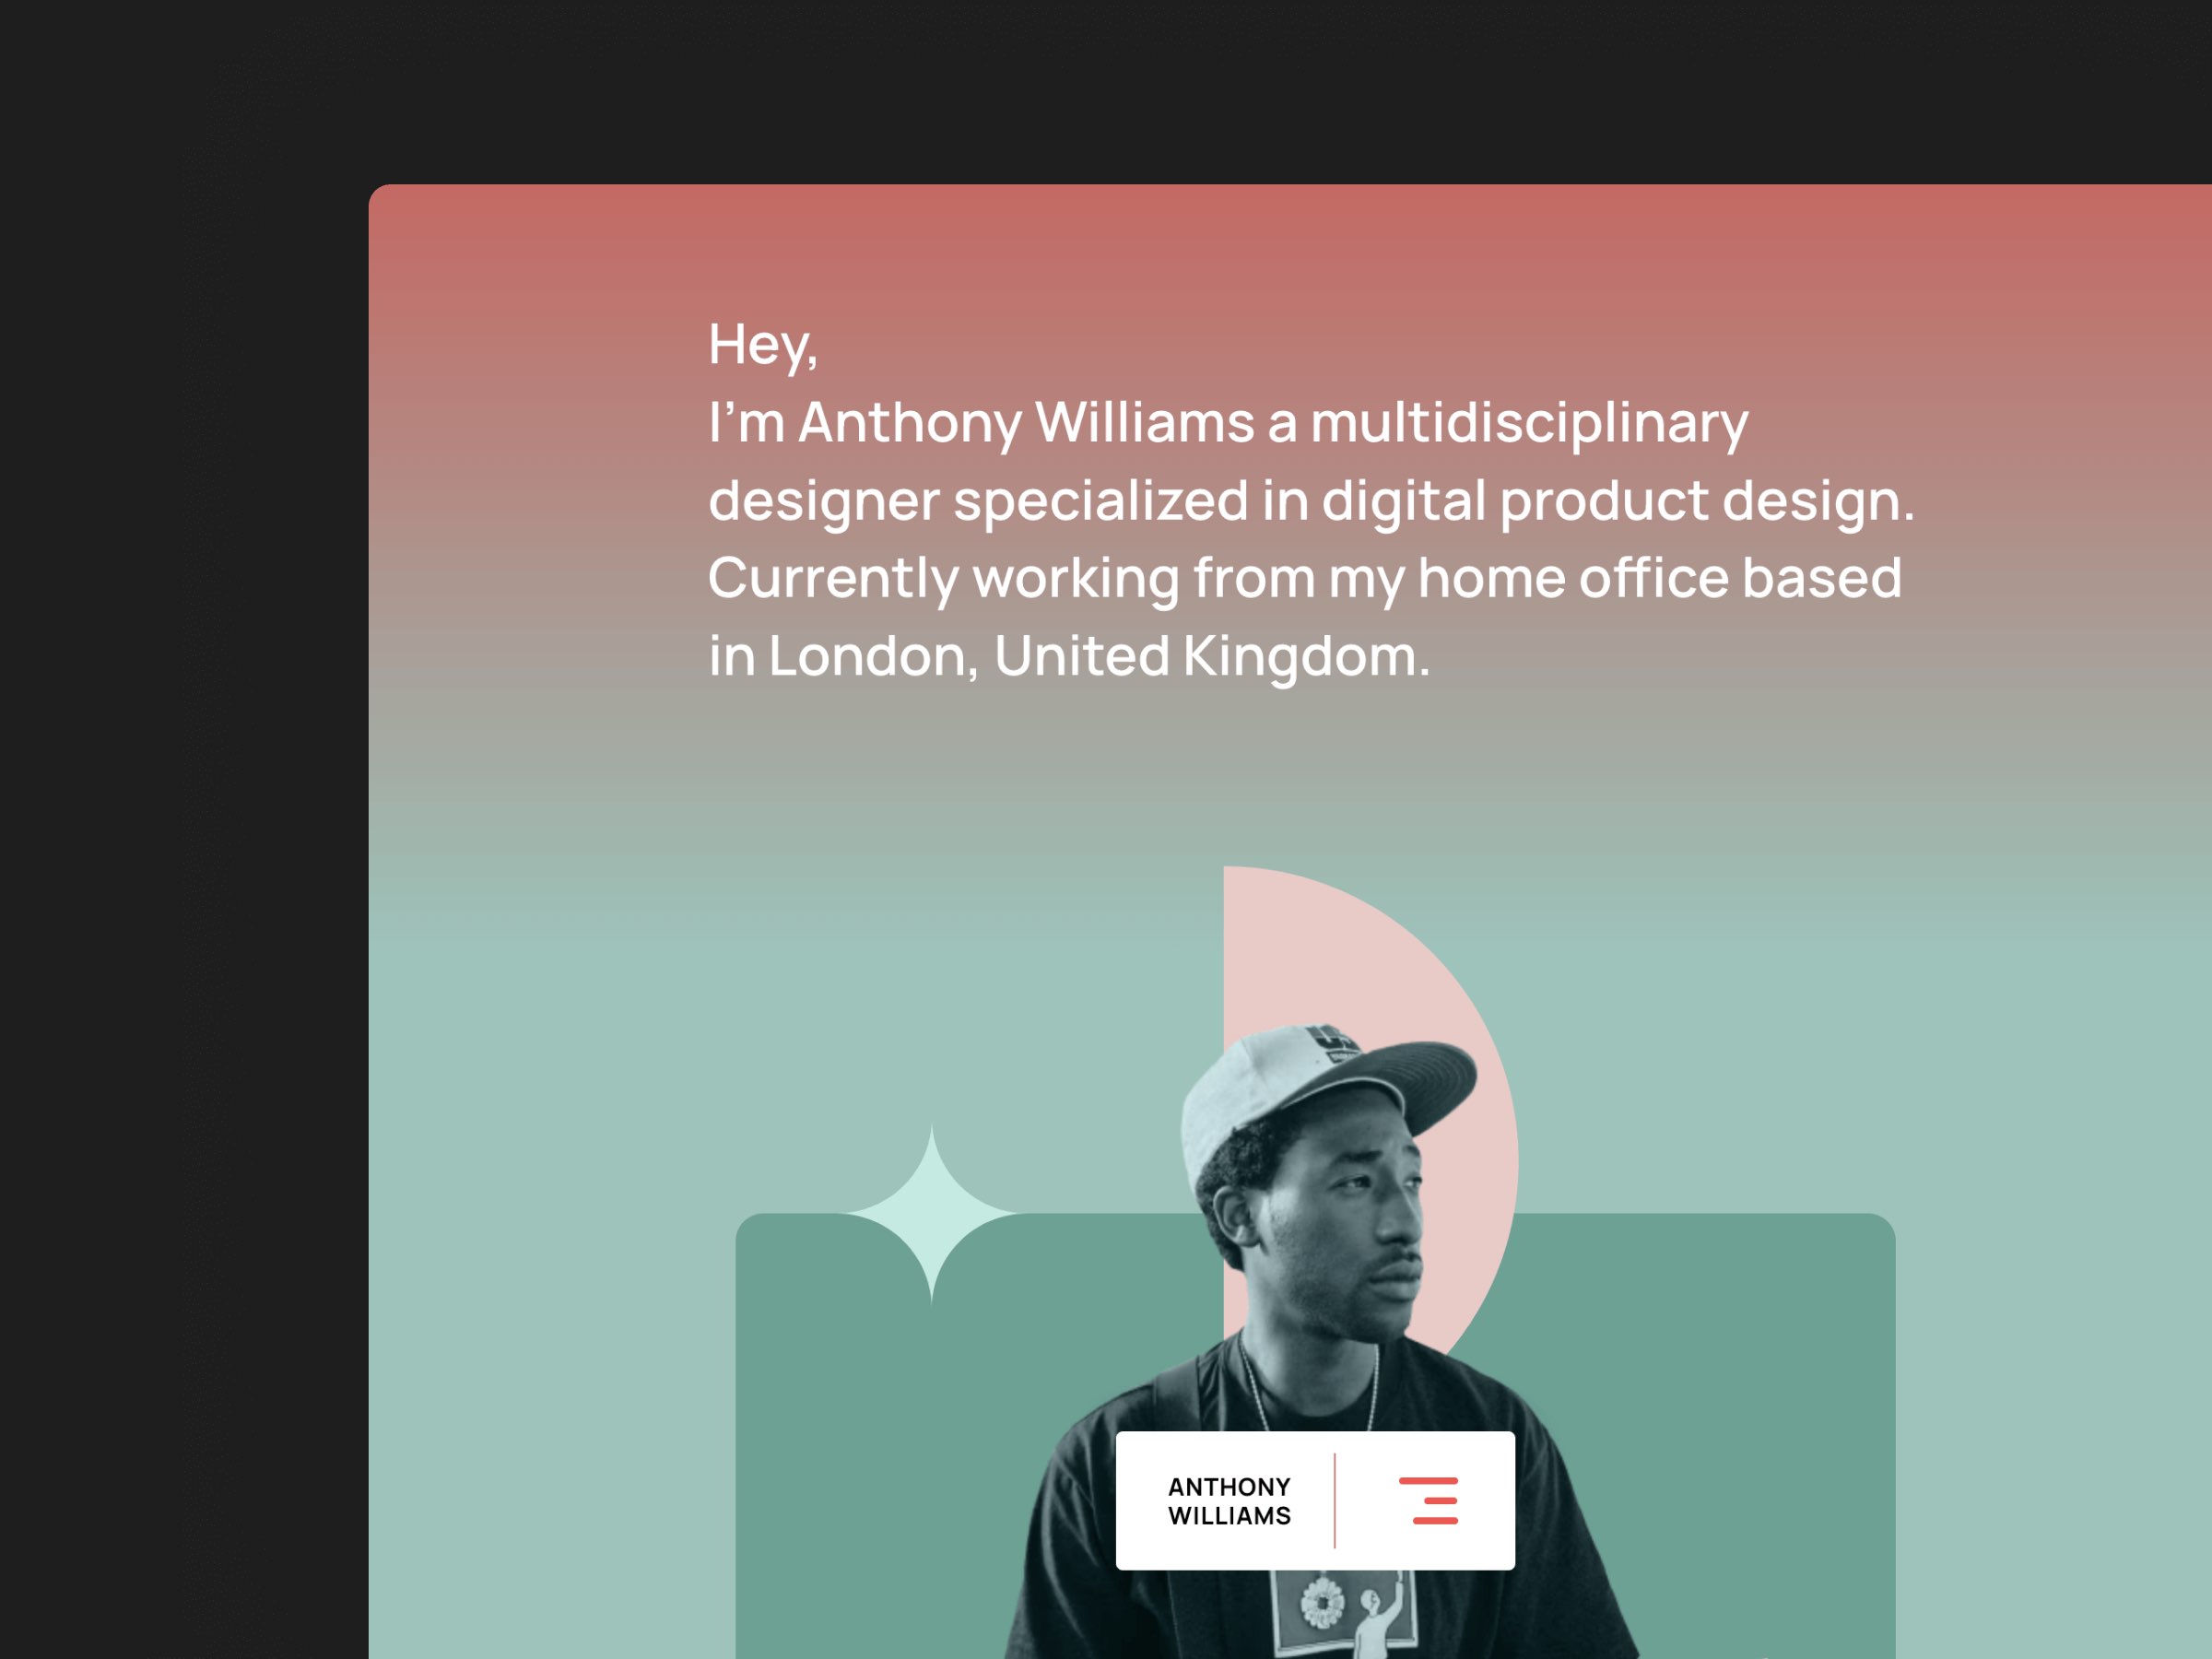Click the "in London, United Kingdom." text
The width and height of the screenshot is (2212, 1659).
tap(1069, 656)
